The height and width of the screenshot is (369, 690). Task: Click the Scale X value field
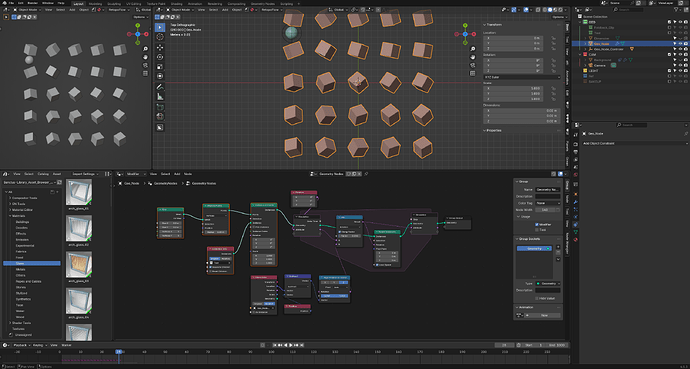click(x=513, y=88)
